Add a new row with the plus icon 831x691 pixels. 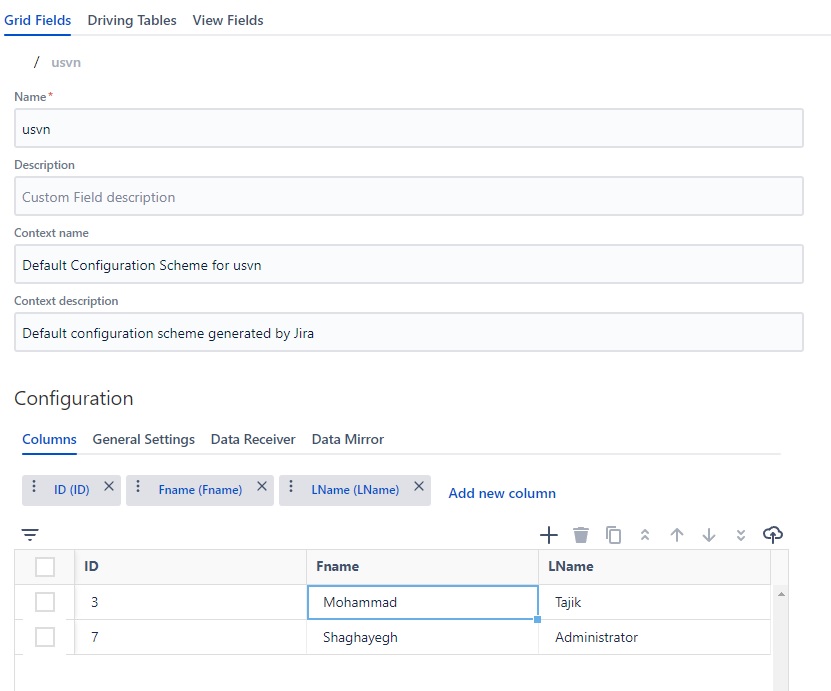(549, 534)
